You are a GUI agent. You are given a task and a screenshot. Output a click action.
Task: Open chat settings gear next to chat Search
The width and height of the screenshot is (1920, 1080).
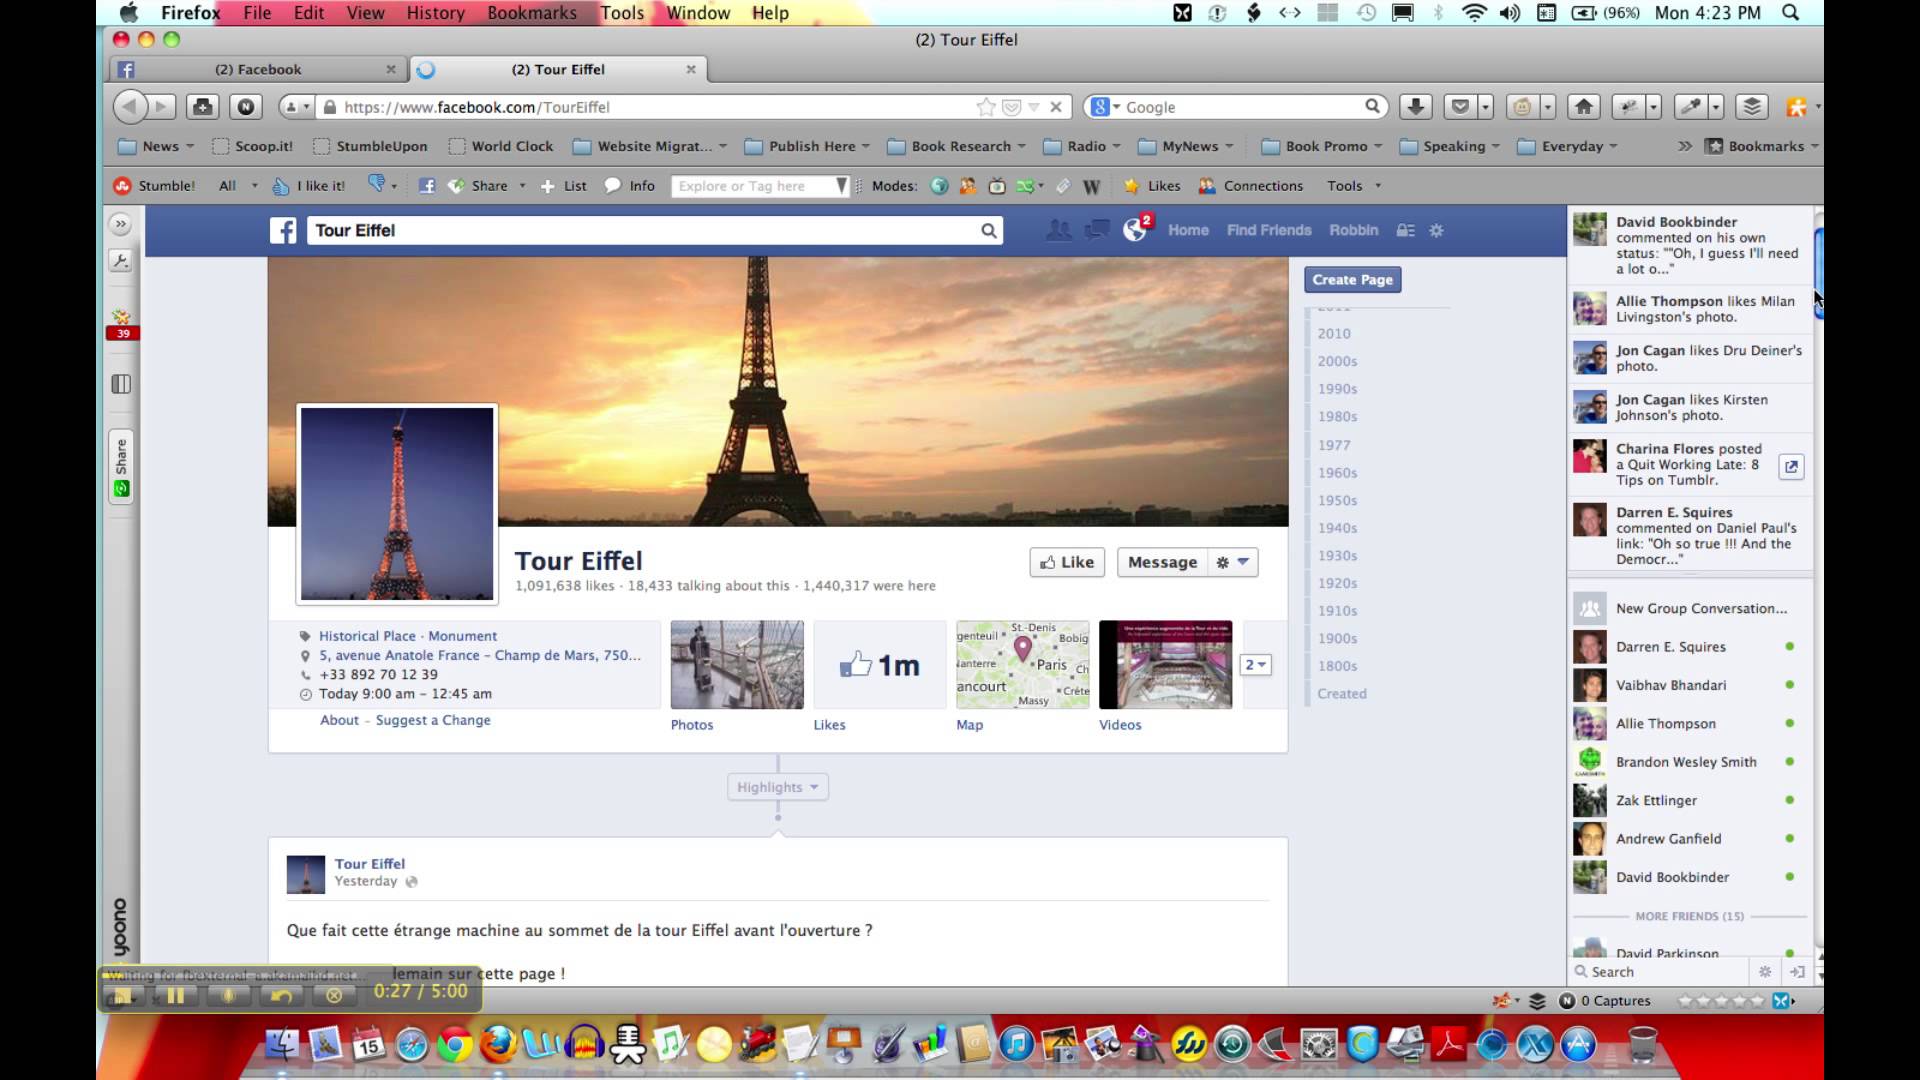coord(1764,971)
